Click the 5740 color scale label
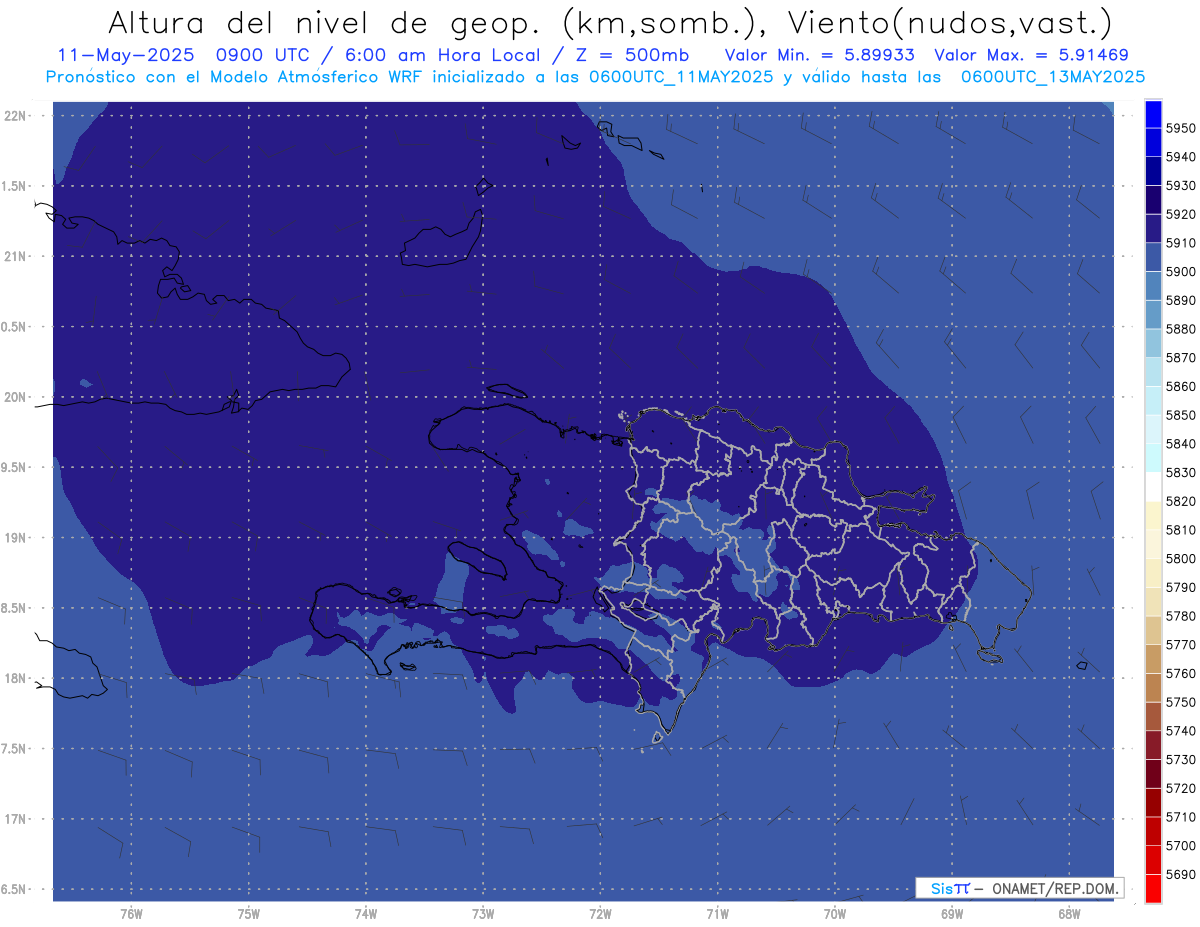Viewport: 1200px width, 927px height. tap(1181, 731)
